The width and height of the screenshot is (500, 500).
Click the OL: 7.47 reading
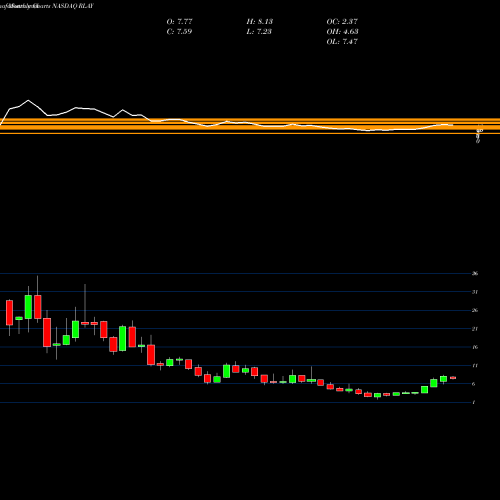(342, 42)
